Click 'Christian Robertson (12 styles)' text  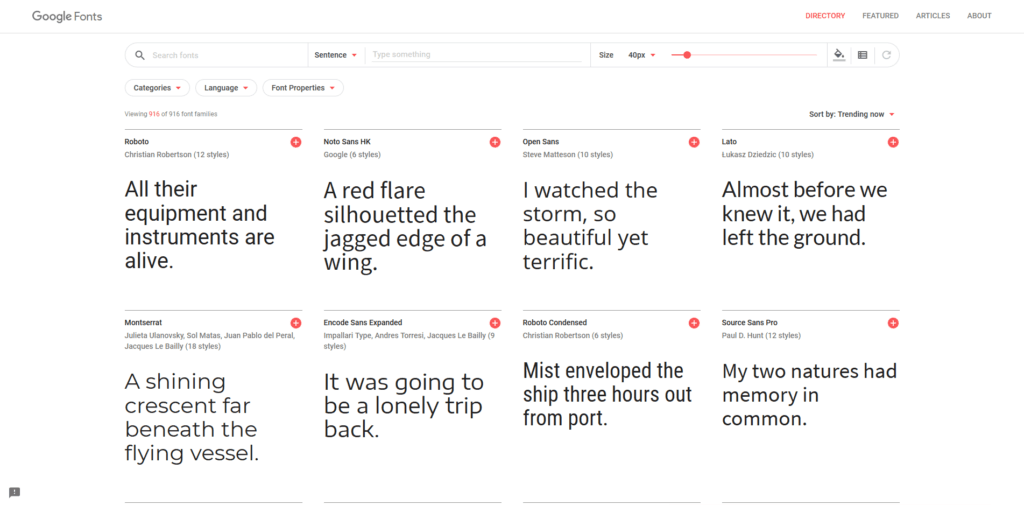pos(177,155)
